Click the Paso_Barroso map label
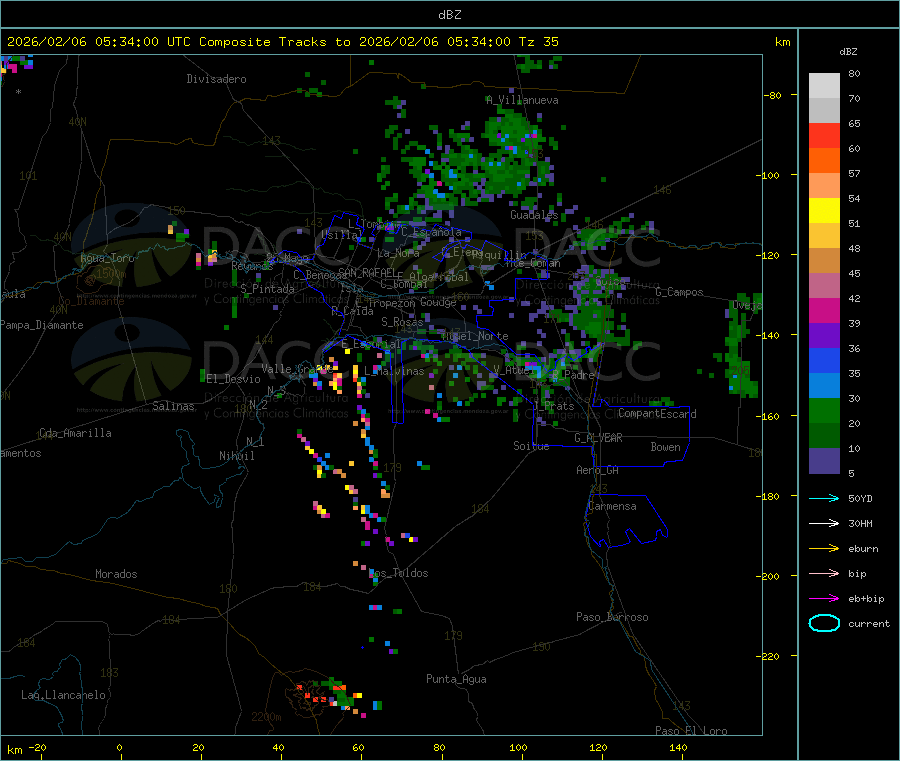Screen dimensions: 900x761 tap(612, 617)
